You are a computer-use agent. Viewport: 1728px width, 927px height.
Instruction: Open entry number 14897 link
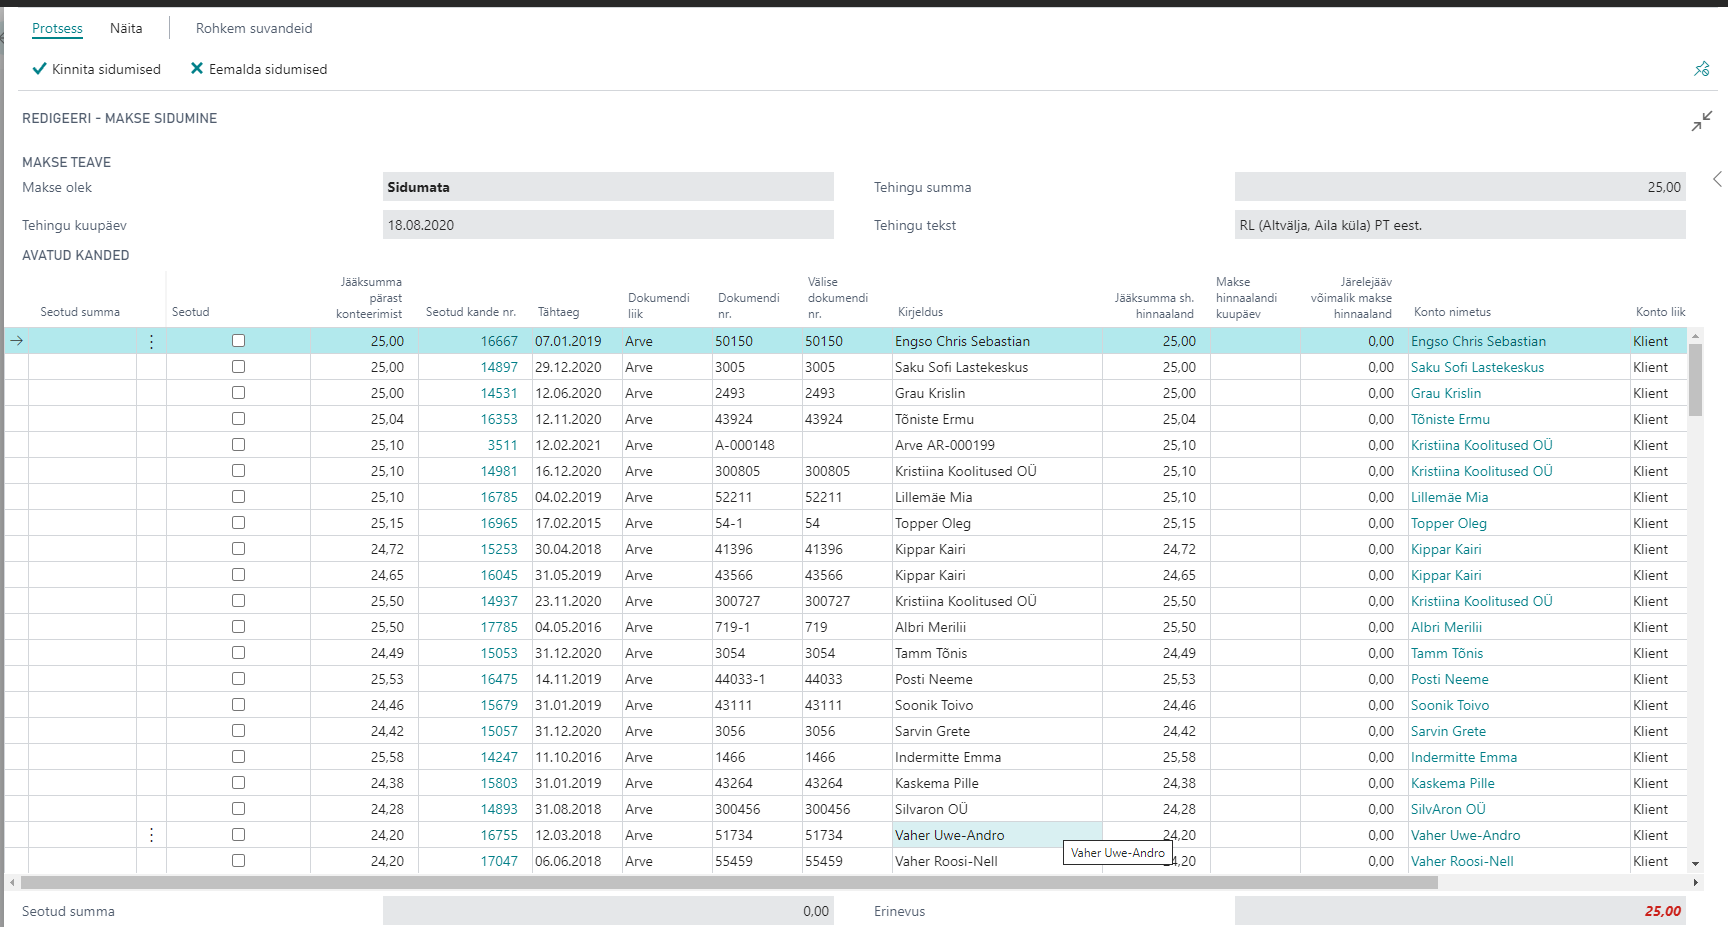click(x=499, y=367)
